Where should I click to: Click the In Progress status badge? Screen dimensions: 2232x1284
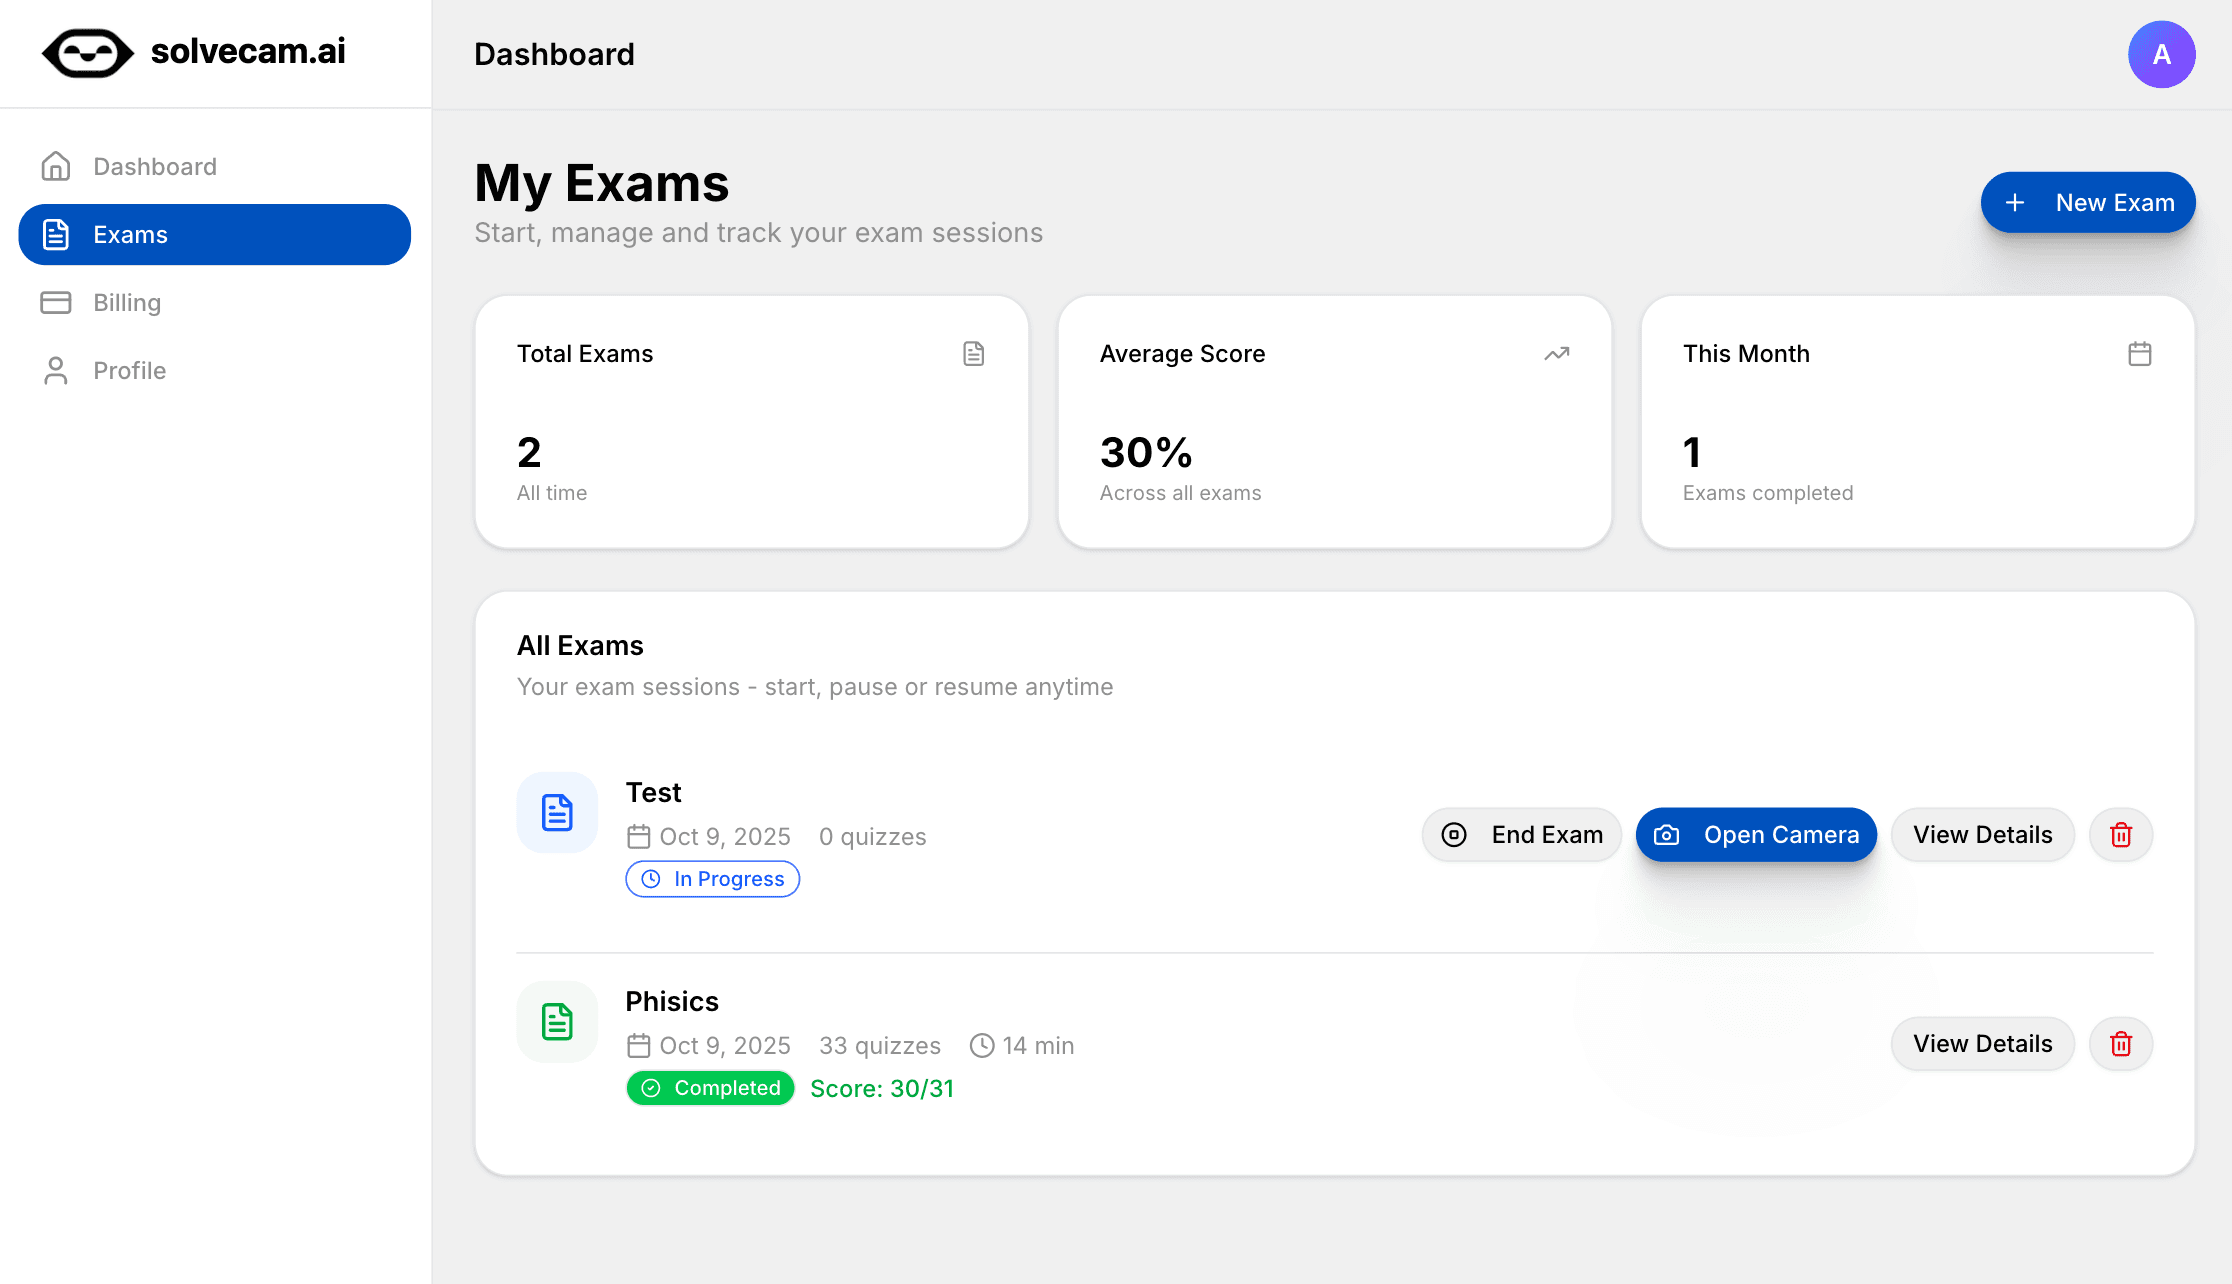click(x=712, y=879)
